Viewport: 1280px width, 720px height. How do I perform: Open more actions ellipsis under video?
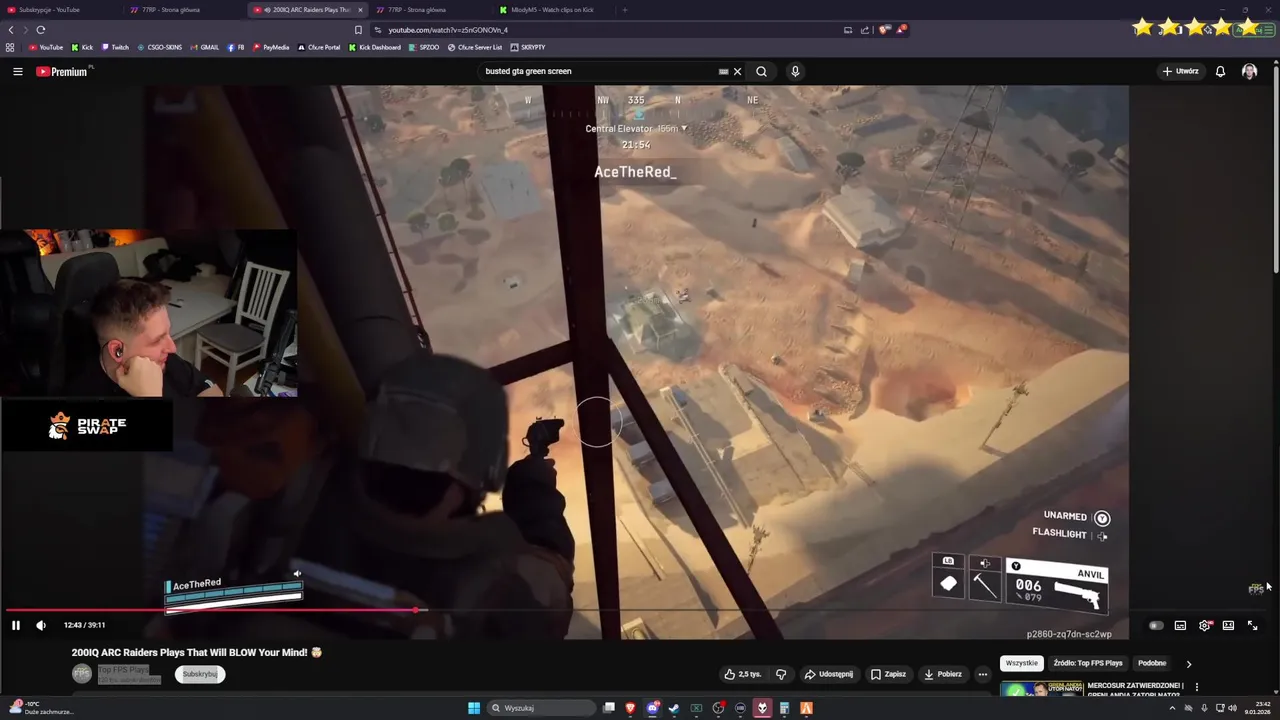click(x=983, y=674)
